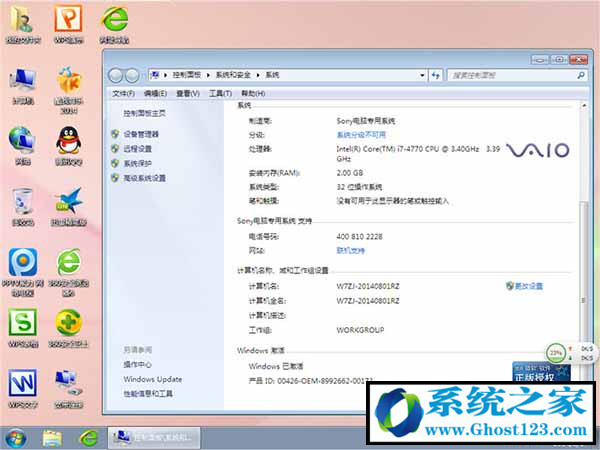The height and width of the screenshot is (450, 600).
Task: Launch WPS Spreadsheets green S icon
Action: (23, 328)
